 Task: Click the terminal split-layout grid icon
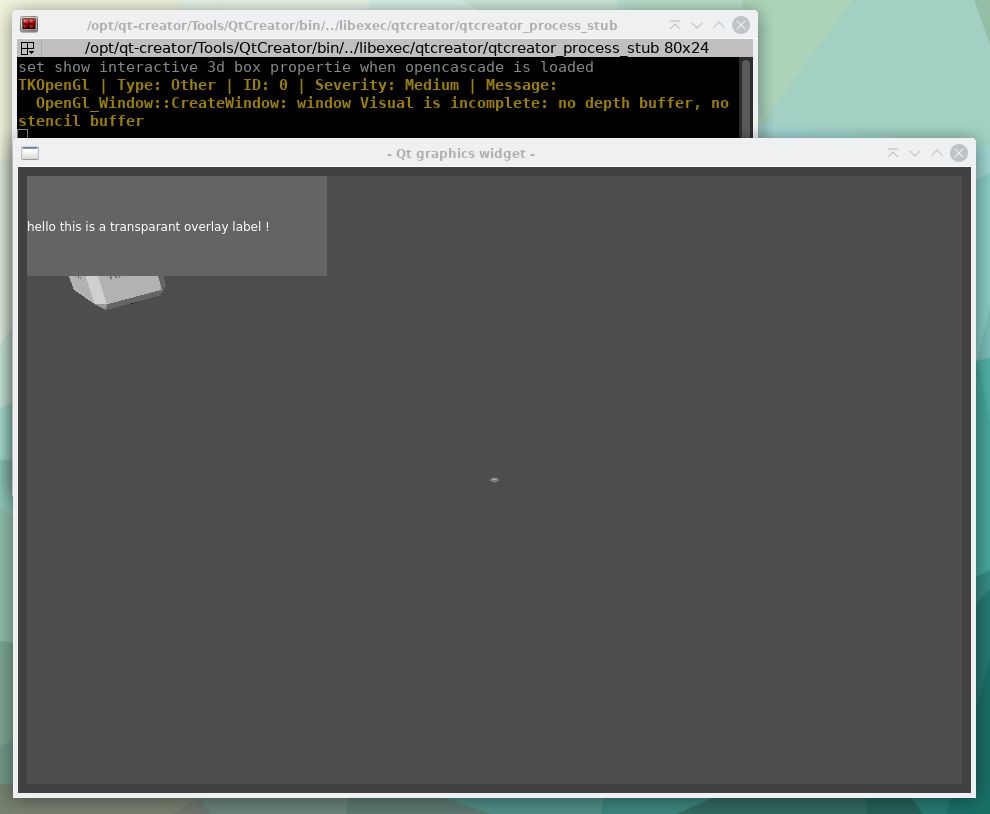[27, 48]
